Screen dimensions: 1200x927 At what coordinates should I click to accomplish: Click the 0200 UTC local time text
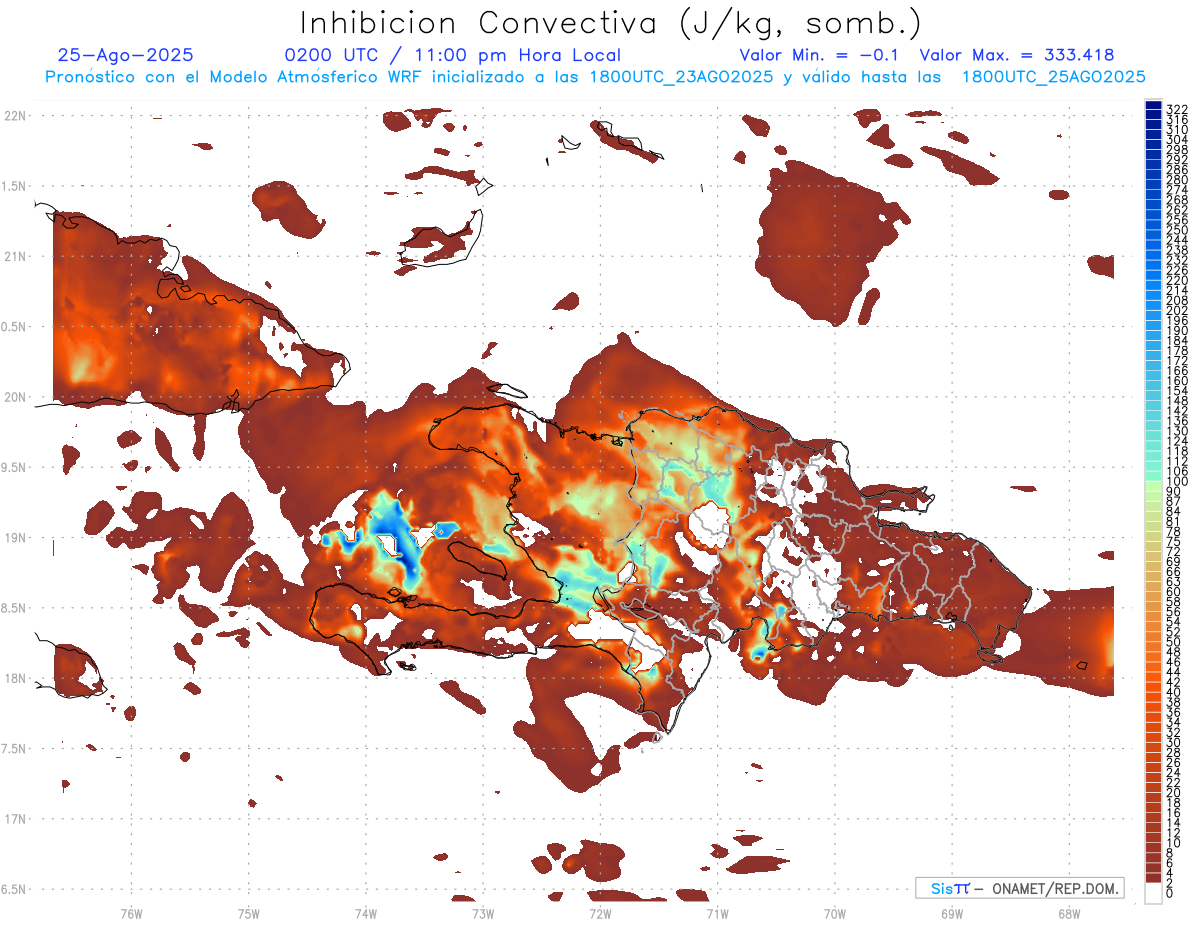(x=453, y=55)
